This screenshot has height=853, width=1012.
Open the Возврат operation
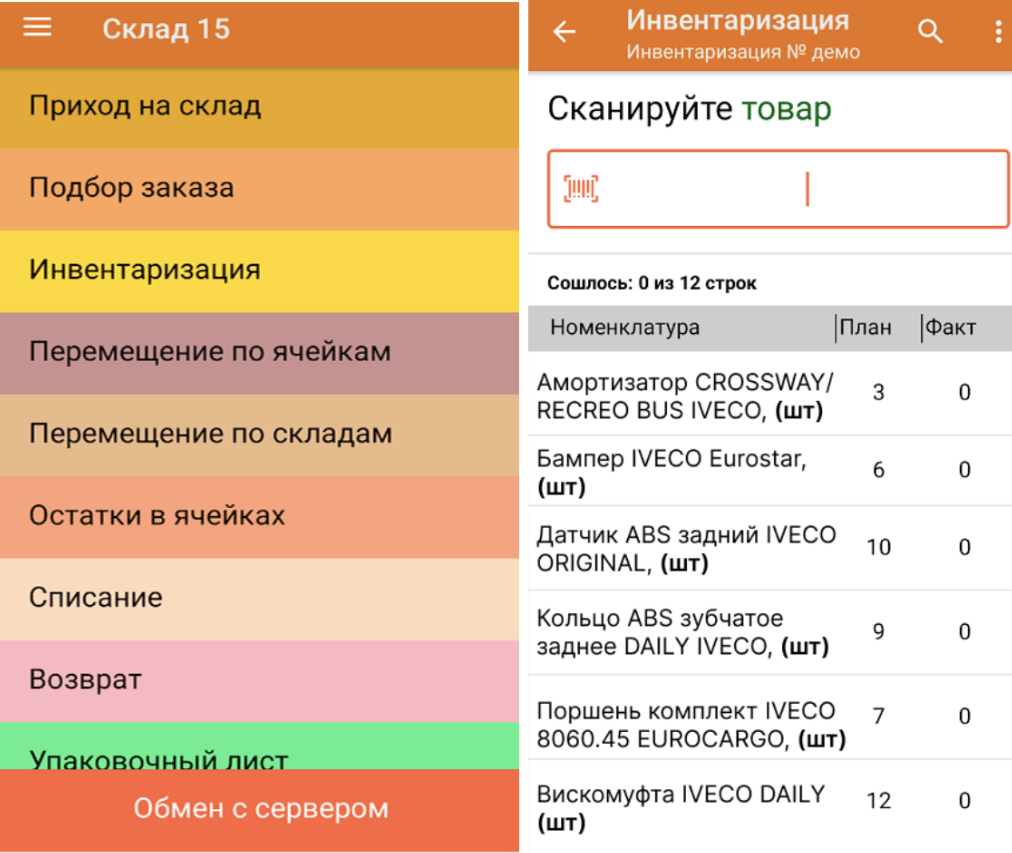tap(259, 681)
